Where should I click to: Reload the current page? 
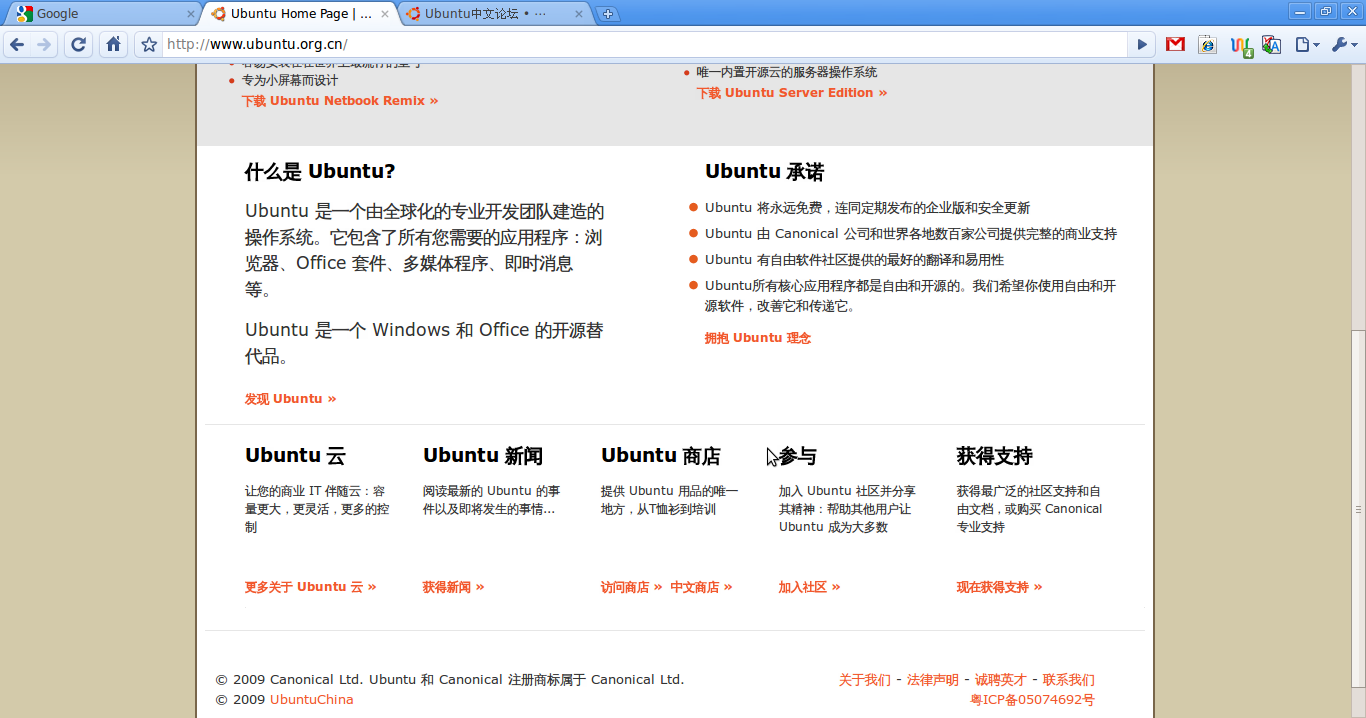tap(79, 44)
